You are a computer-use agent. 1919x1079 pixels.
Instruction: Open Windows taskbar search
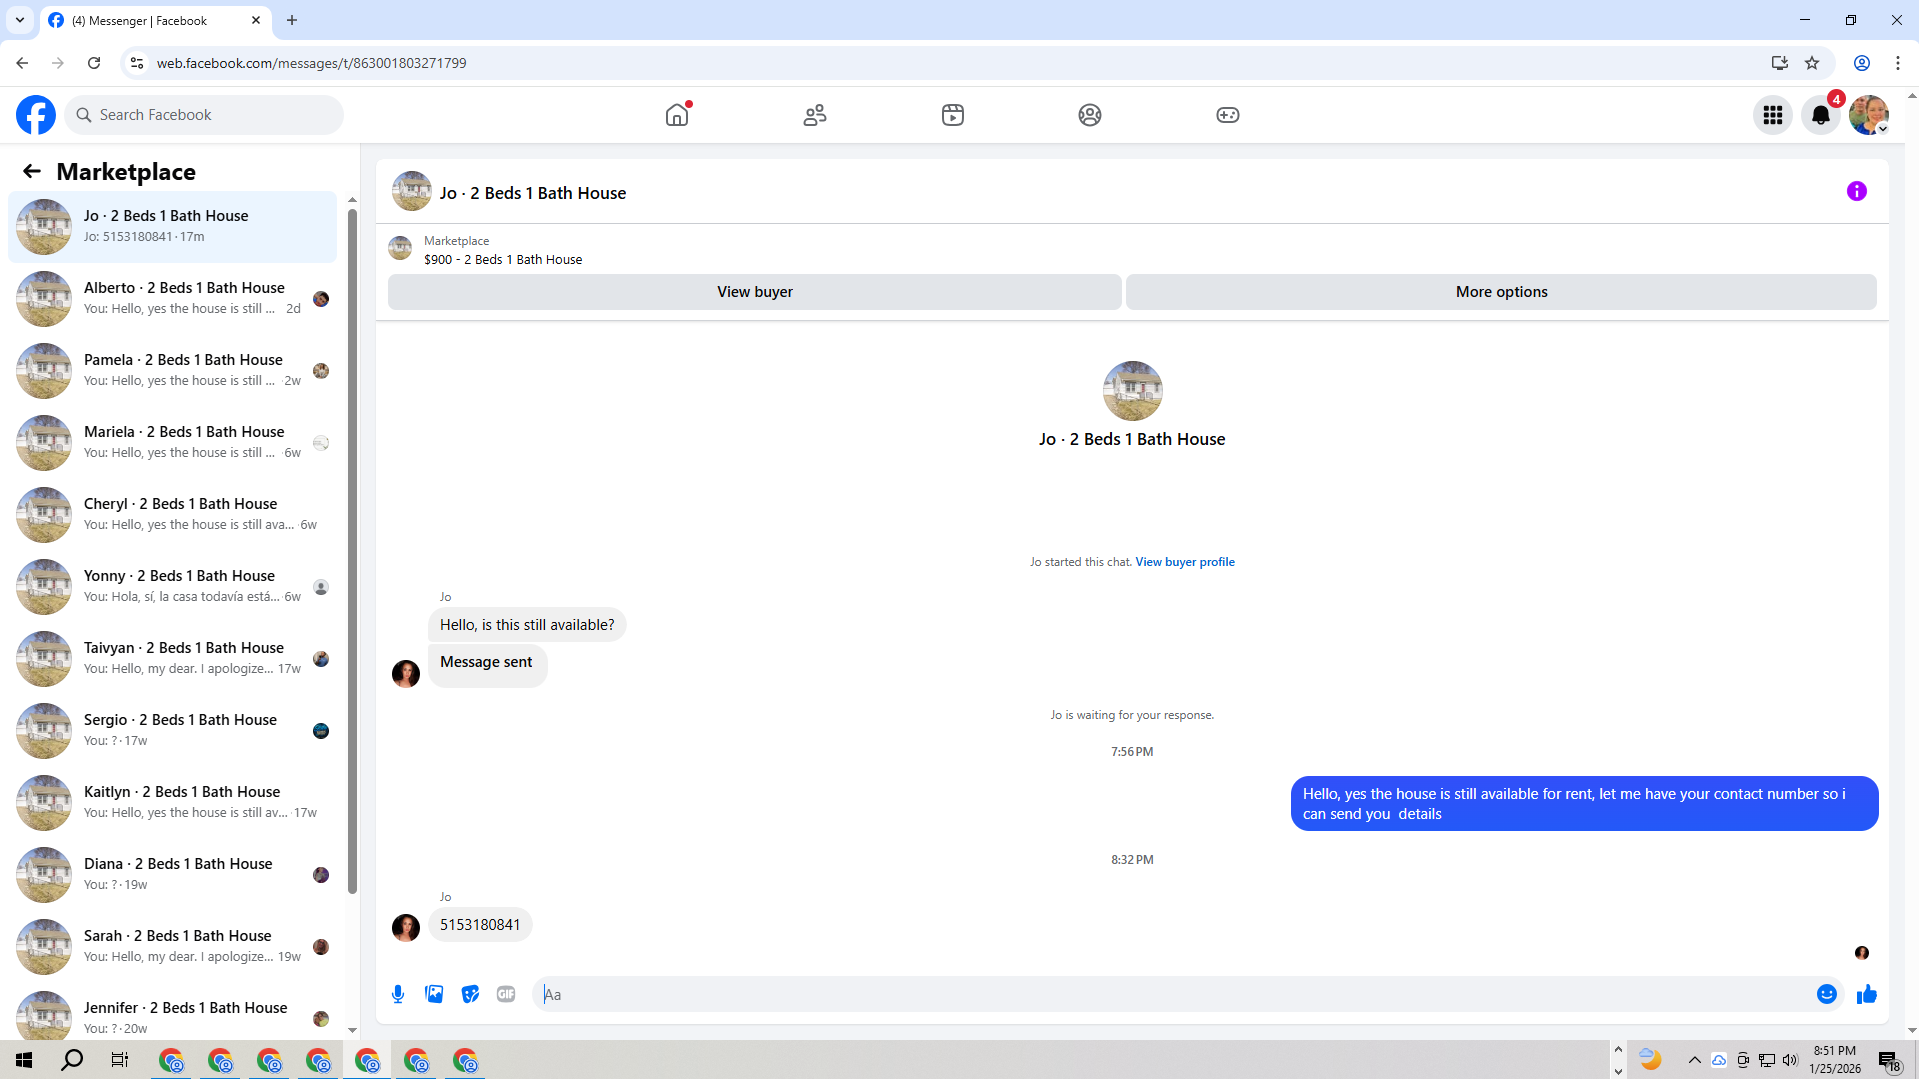pos(72,1060)
